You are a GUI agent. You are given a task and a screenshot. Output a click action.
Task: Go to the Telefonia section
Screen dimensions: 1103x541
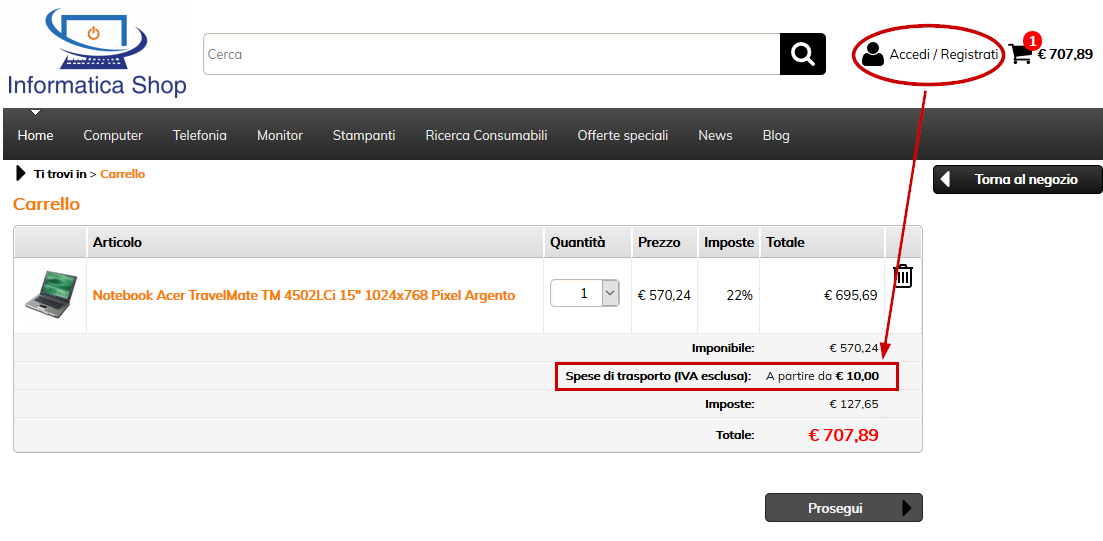tap(200, 135)
